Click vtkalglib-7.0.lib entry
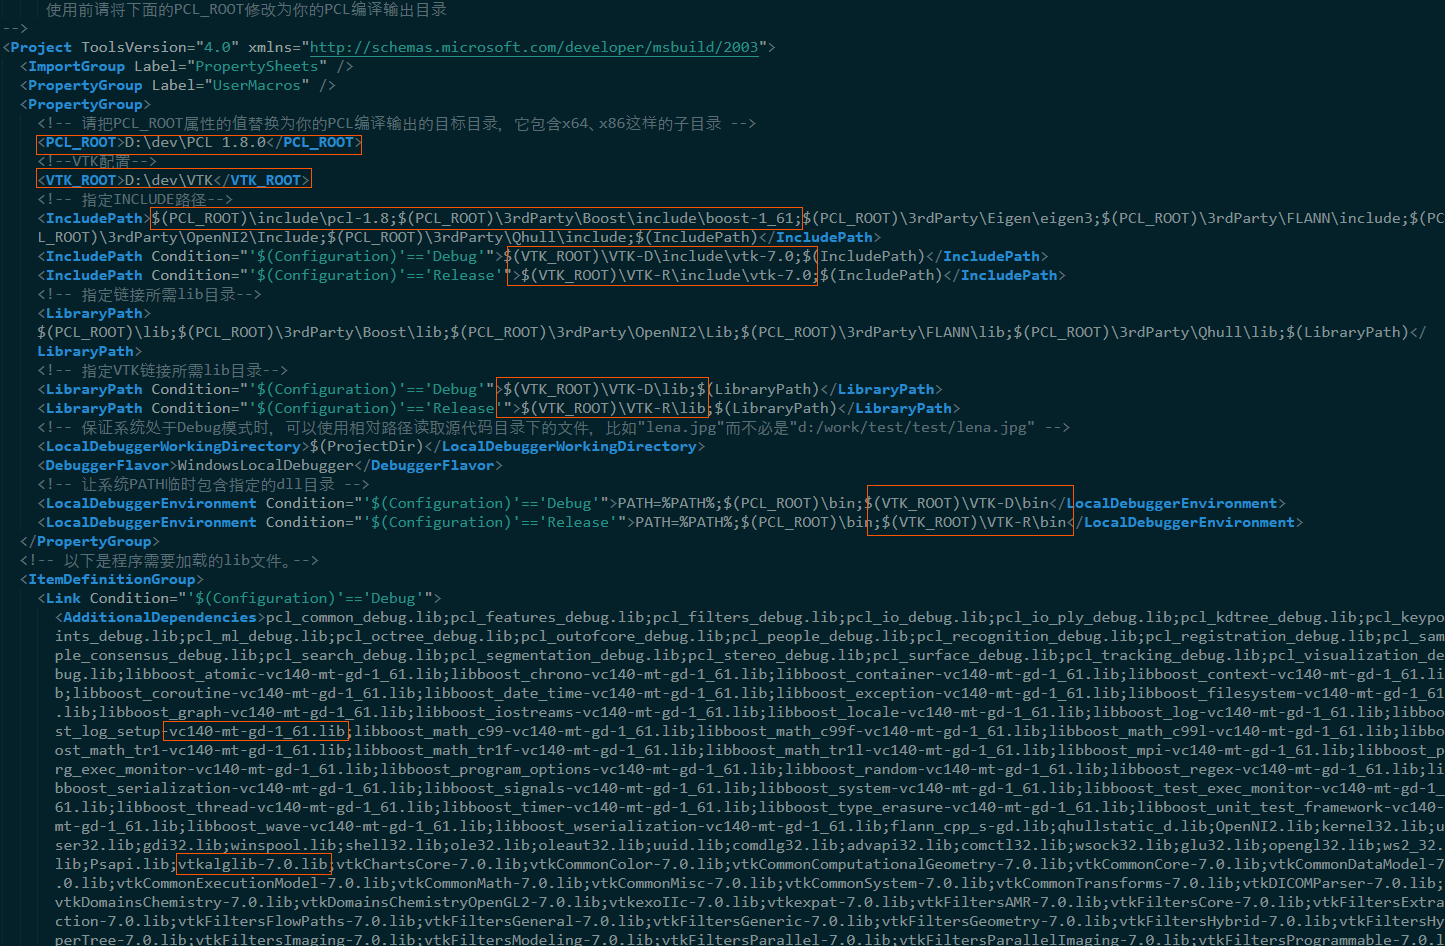The height and width of the screenshot is (946, 1445). (253, 864)
